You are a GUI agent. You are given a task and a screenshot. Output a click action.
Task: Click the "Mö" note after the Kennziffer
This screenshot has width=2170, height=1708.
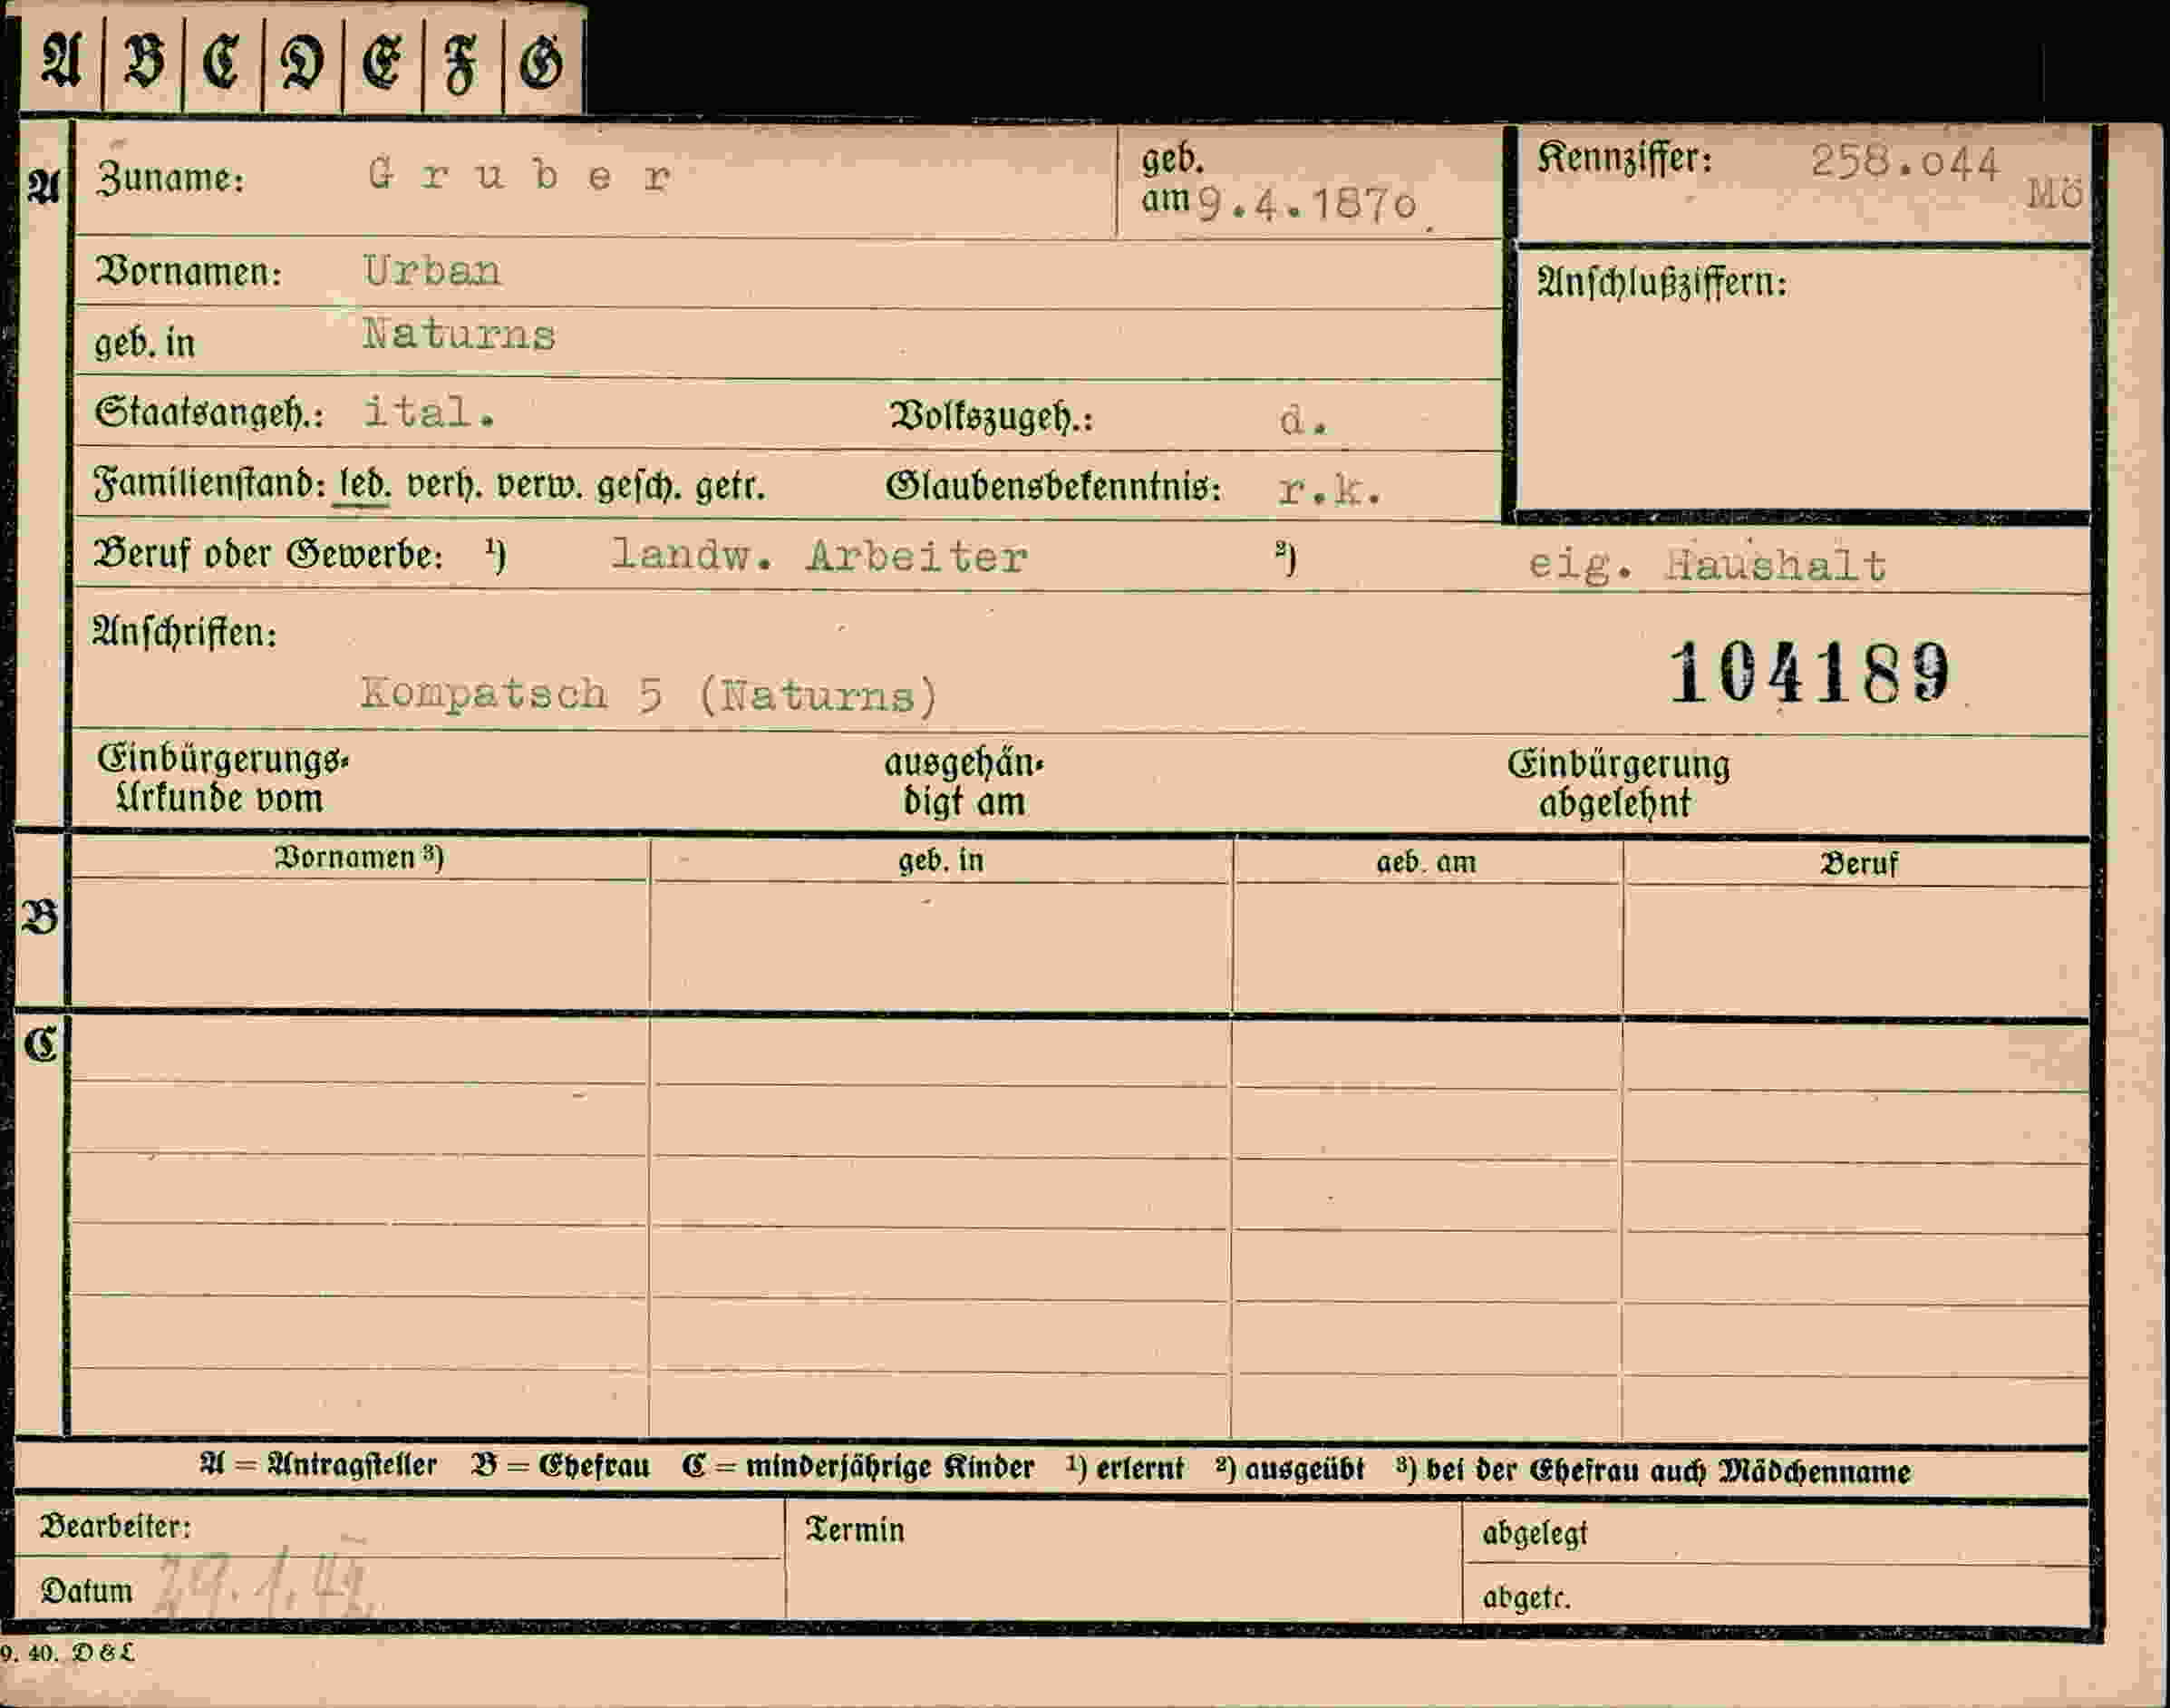coord(2054,193)
